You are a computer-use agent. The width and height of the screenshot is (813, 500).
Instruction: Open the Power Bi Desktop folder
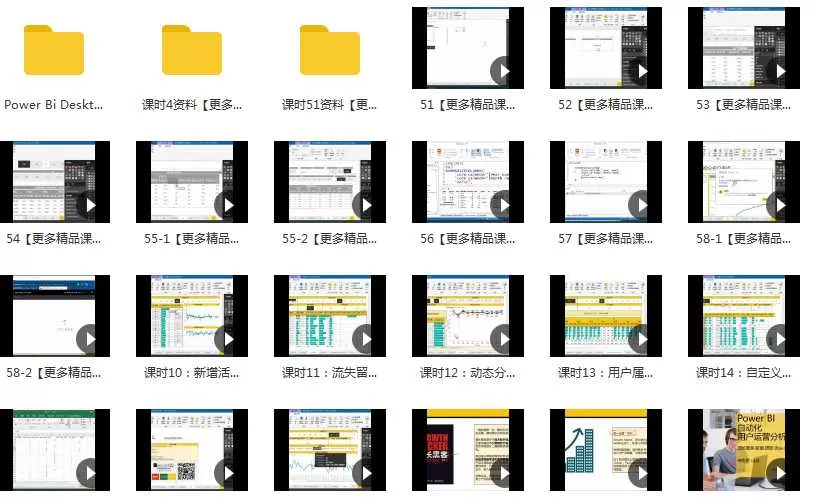click(x=54, y=50)
